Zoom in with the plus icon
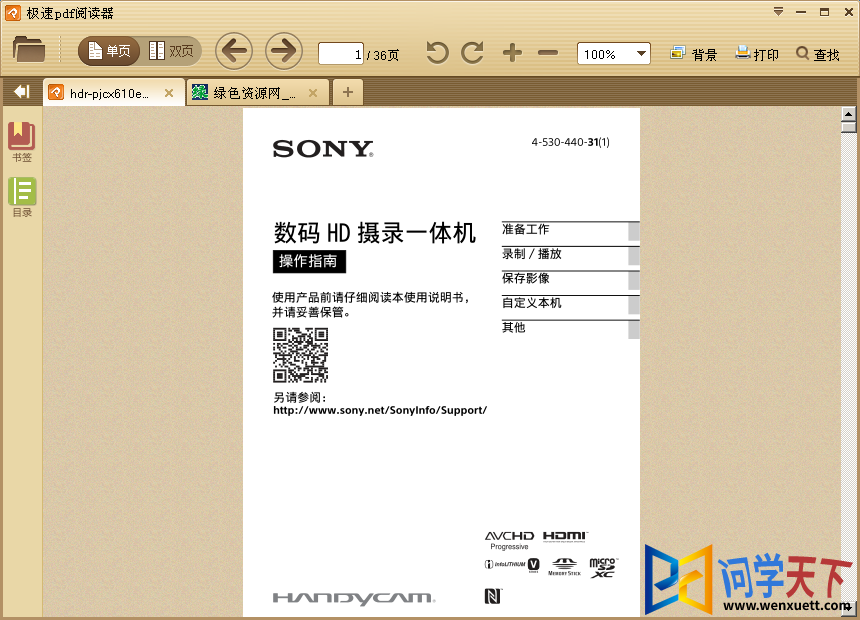Screen dimensions: 860x620 click(x=512, y=53)
